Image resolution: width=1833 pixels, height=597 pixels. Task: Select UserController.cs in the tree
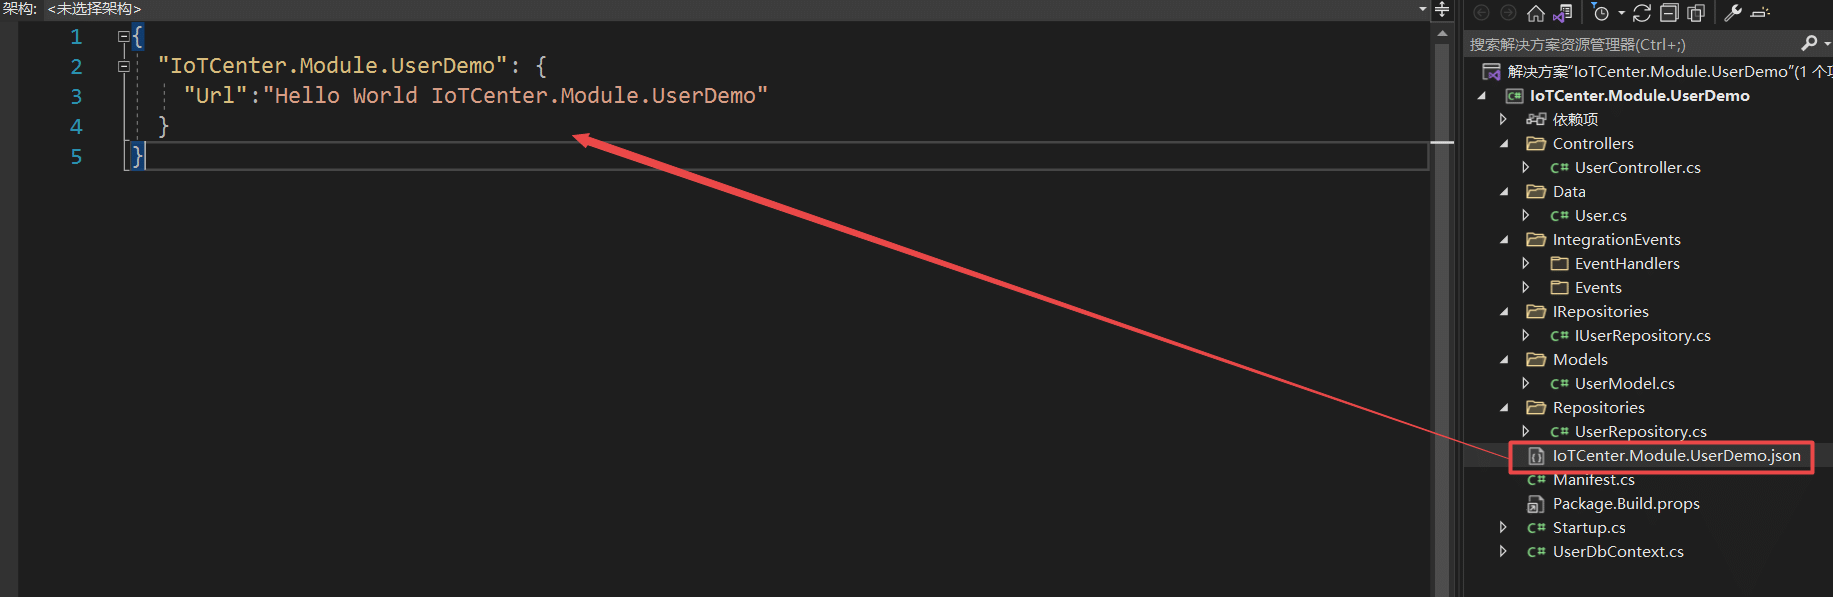click(x=1637, y=168)
